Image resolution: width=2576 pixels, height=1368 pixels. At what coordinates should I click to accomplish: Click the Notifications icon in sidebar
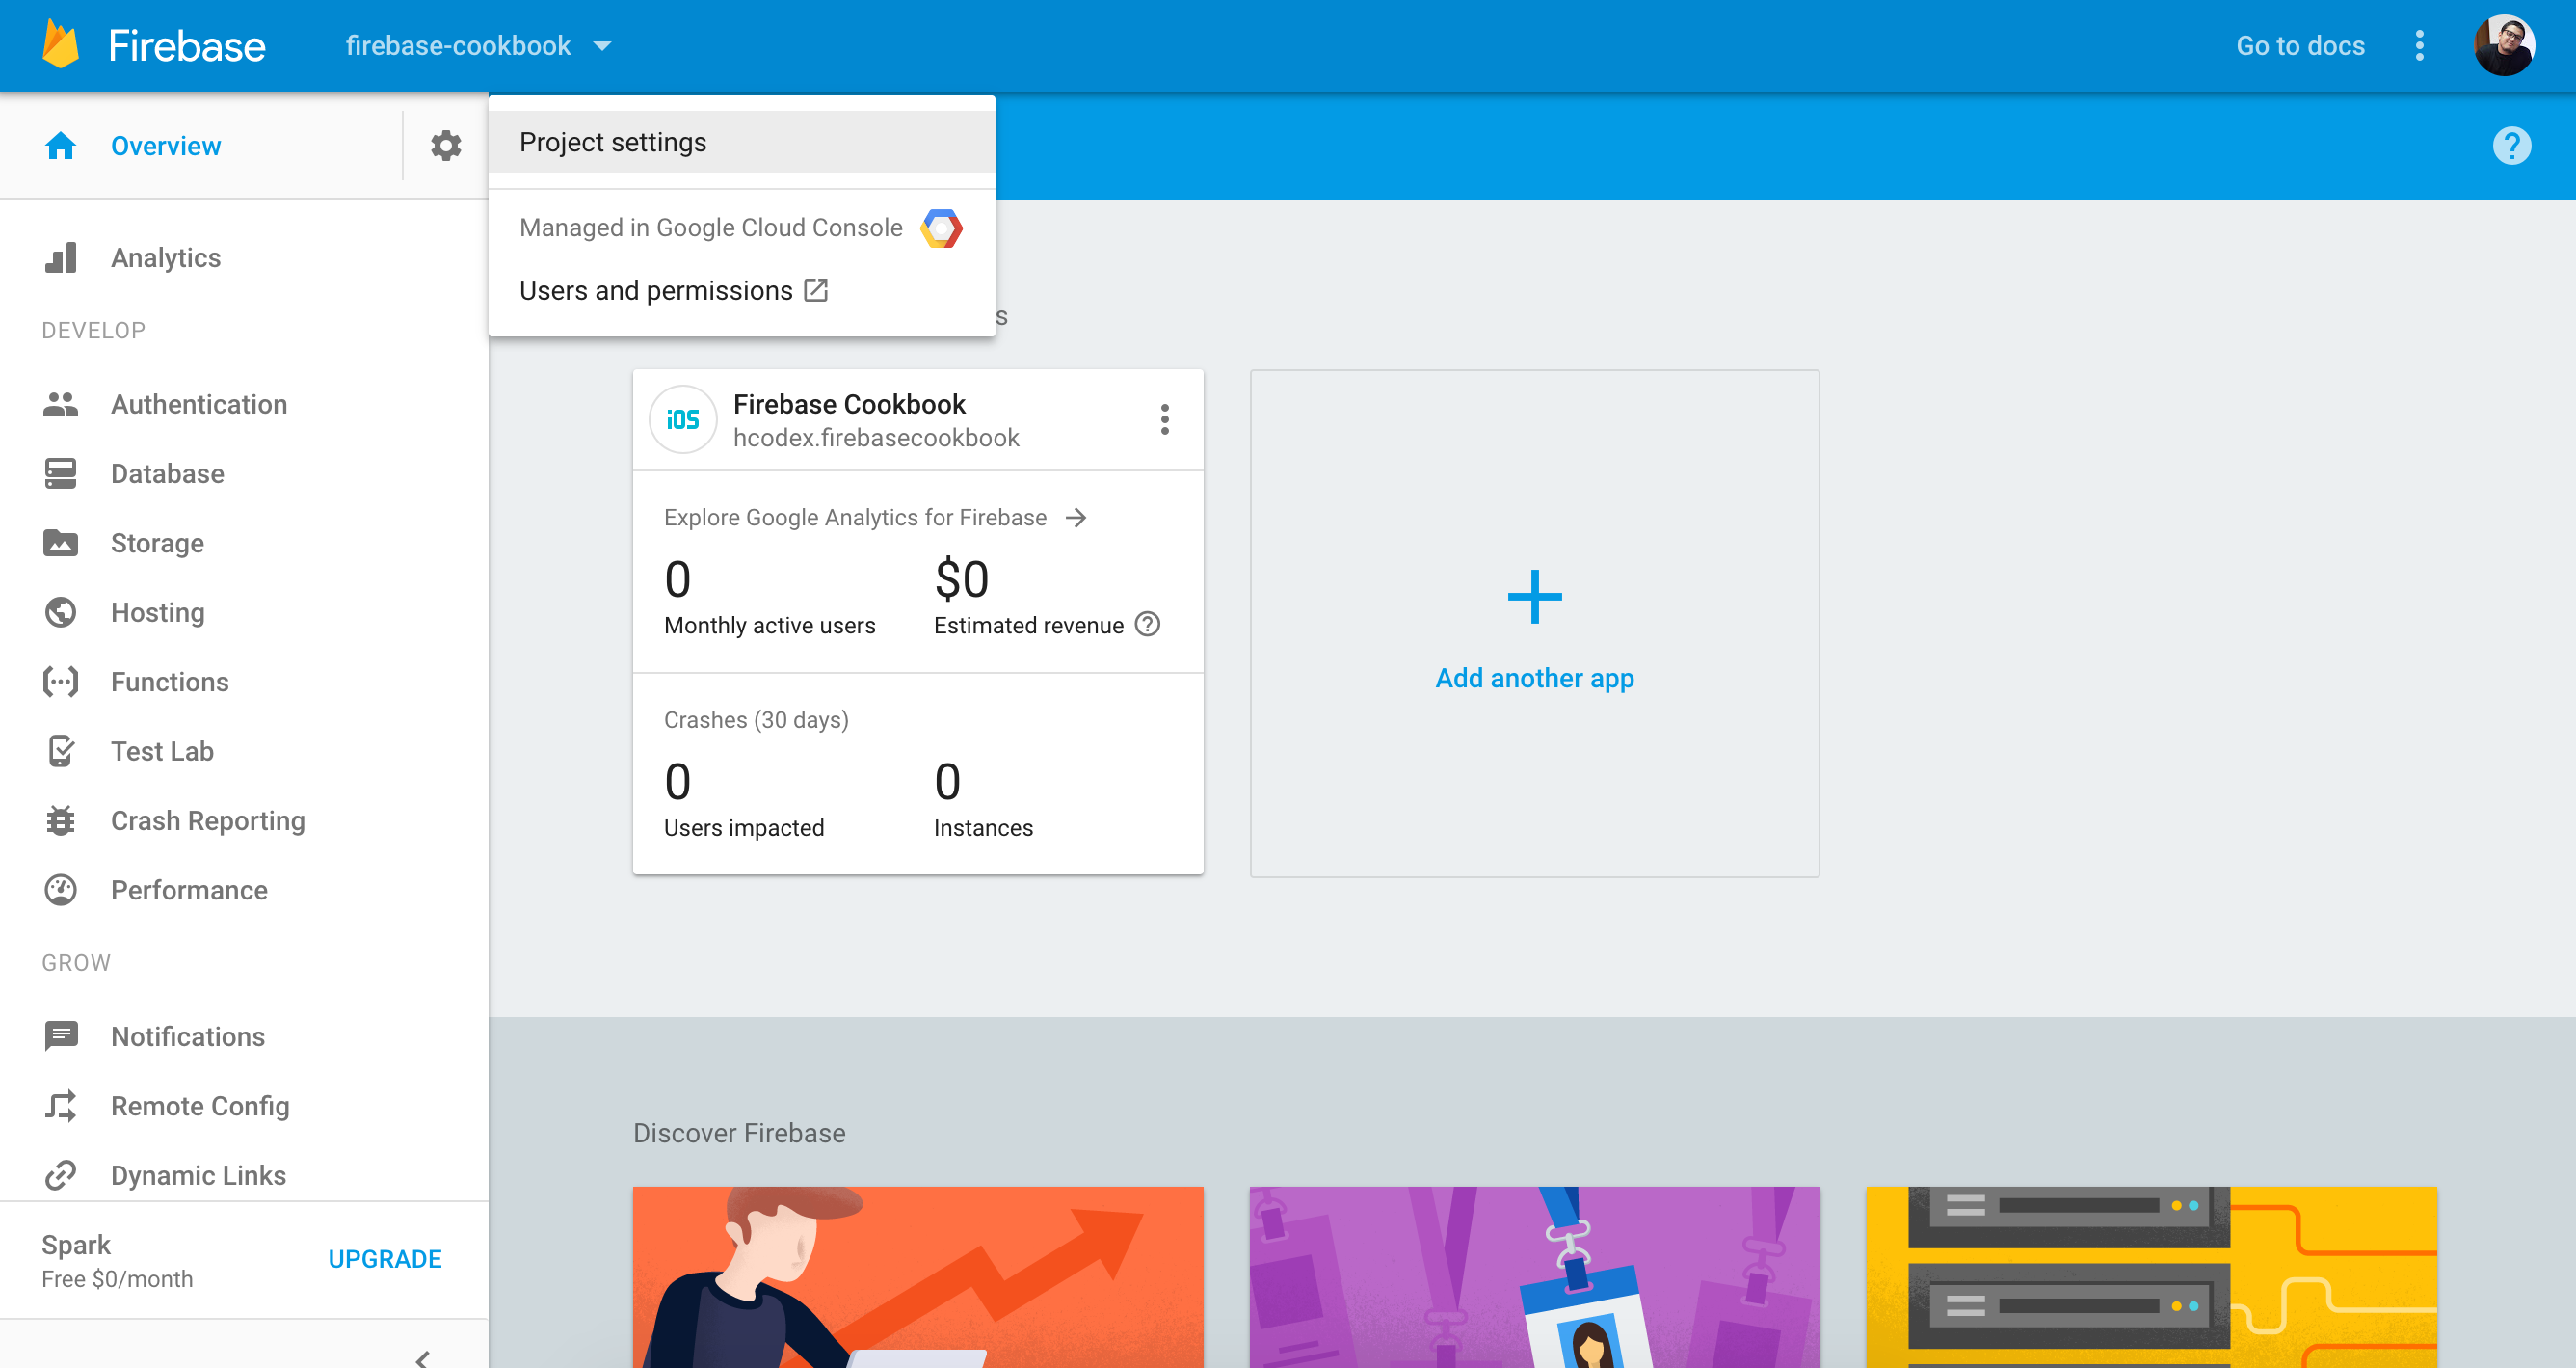(x=62, y=1035)
